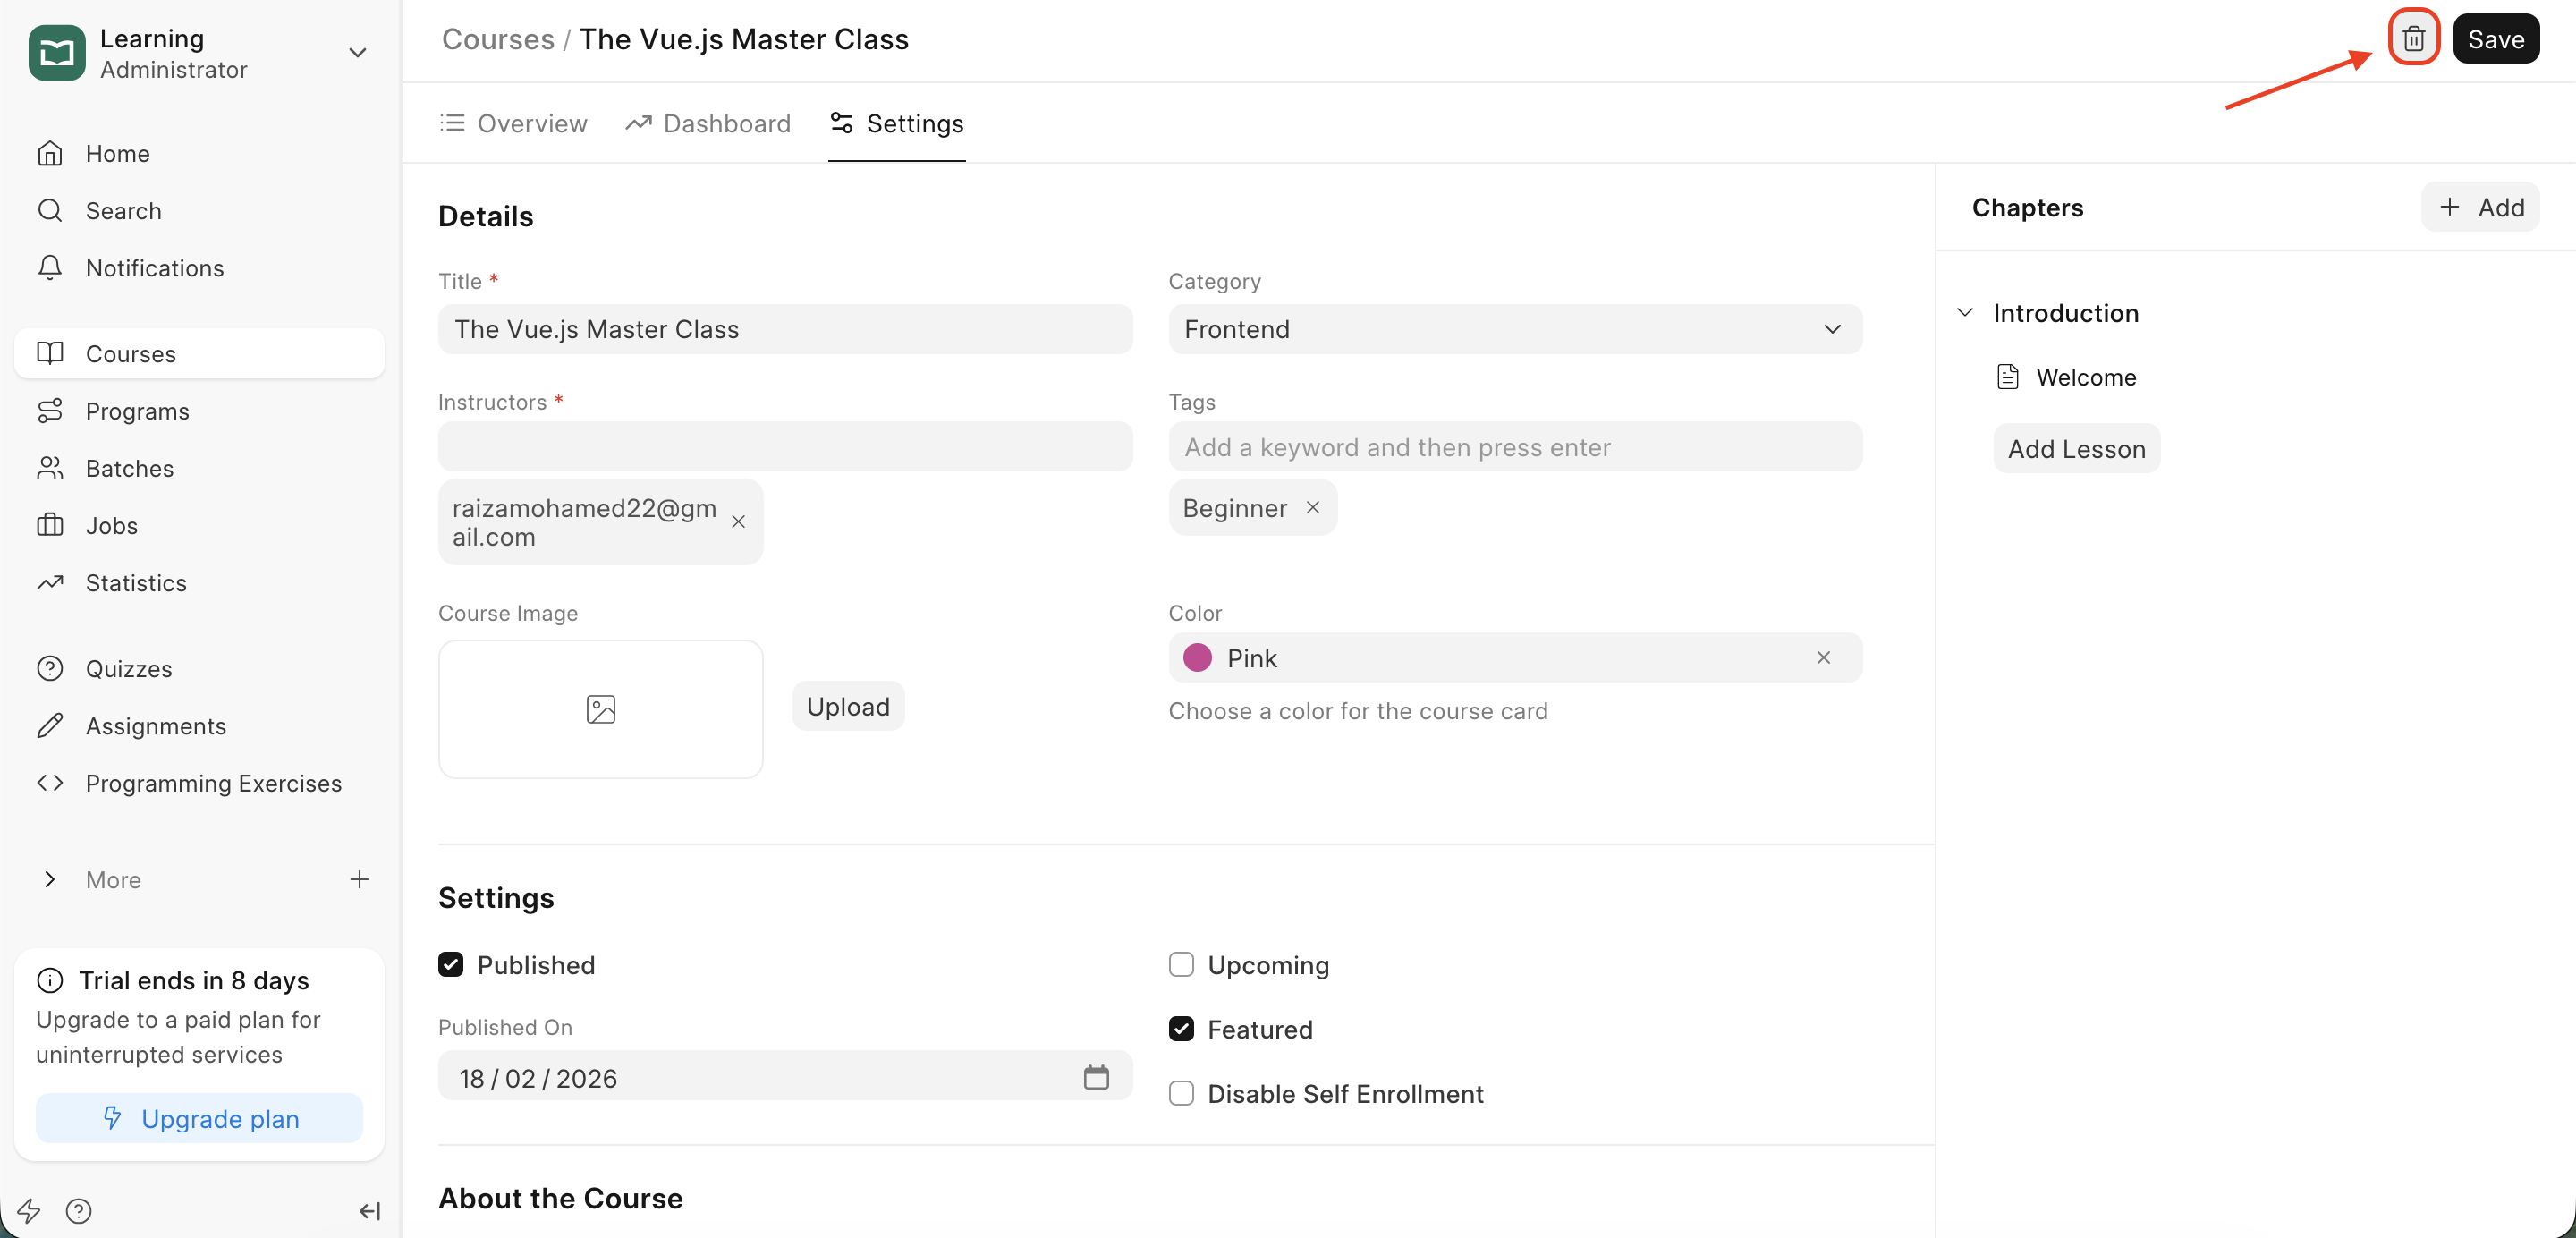This screenshot has width=2576, height=1238.
Task: Open the calendar date picker icon
Action: (x=1096, y=1077)
